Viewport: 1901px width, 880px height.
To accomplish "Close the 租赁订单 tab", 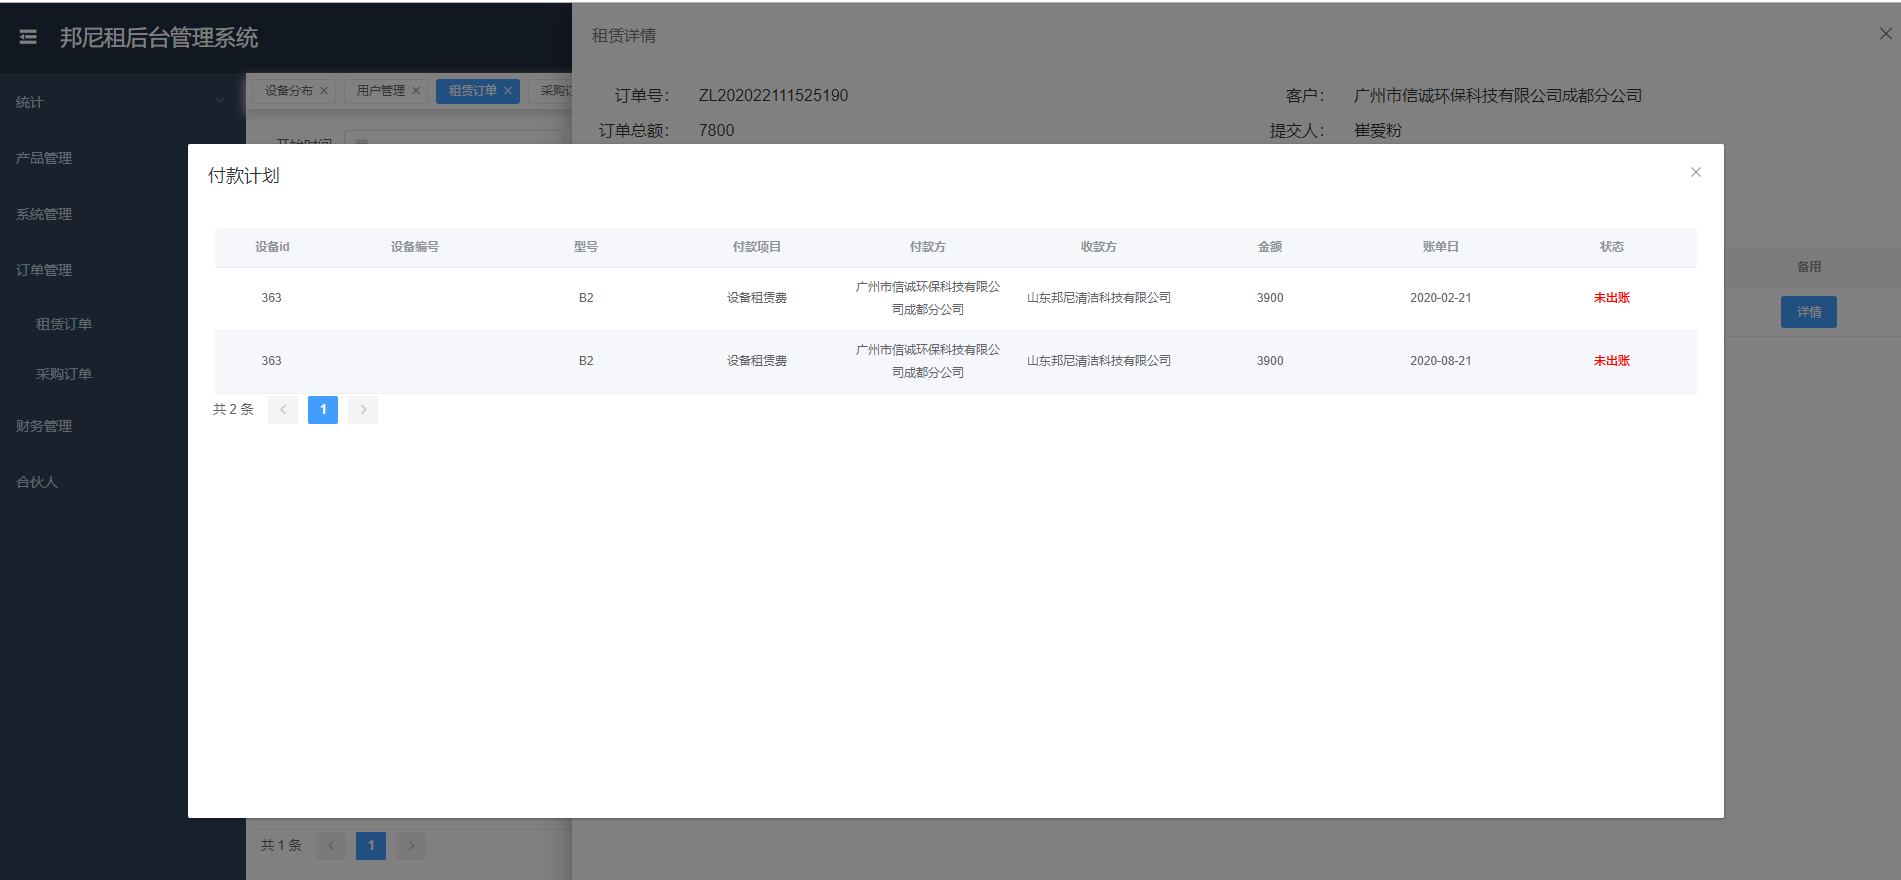I will (x=508, y=91).
